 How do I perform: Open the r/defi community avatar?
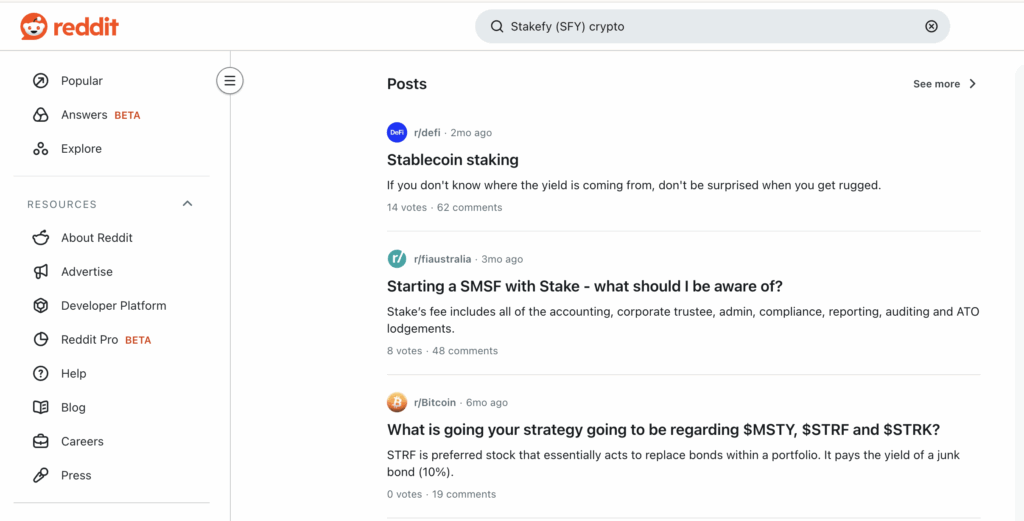[397, 132]
